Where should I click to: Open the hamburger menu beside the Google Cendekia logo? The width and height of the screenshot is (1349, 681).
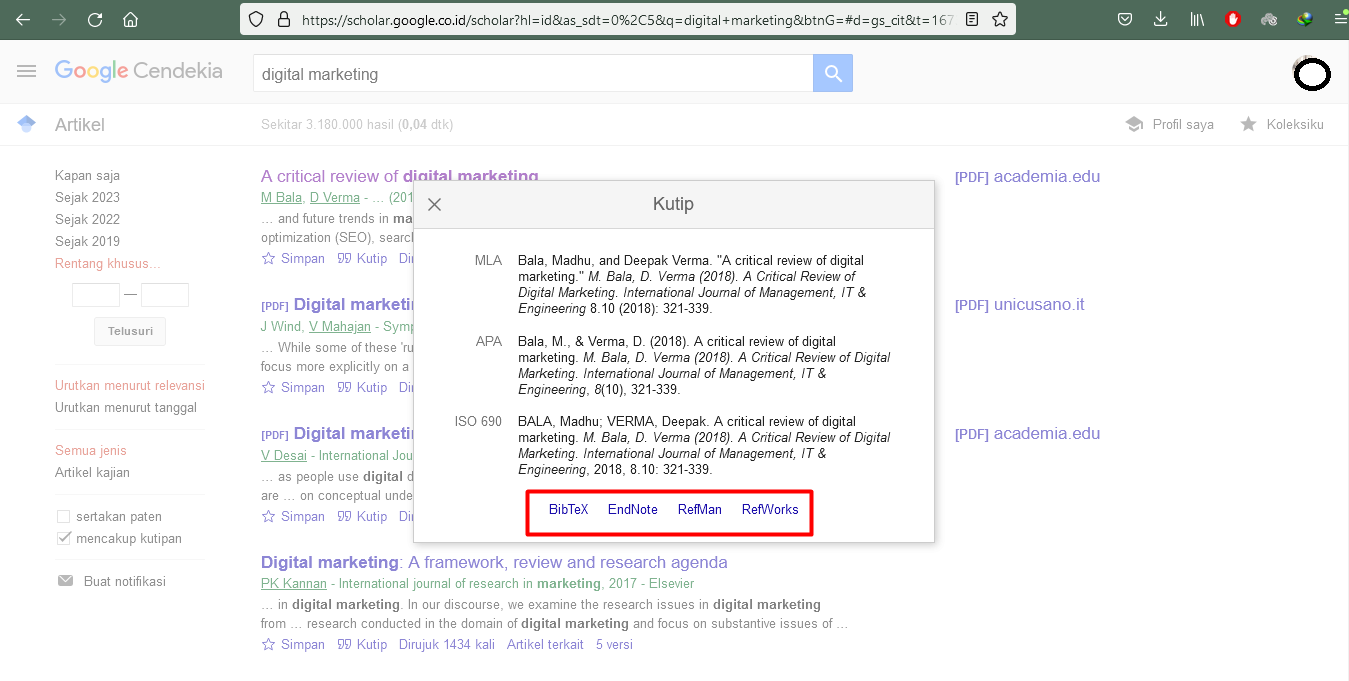coord(27,71)
